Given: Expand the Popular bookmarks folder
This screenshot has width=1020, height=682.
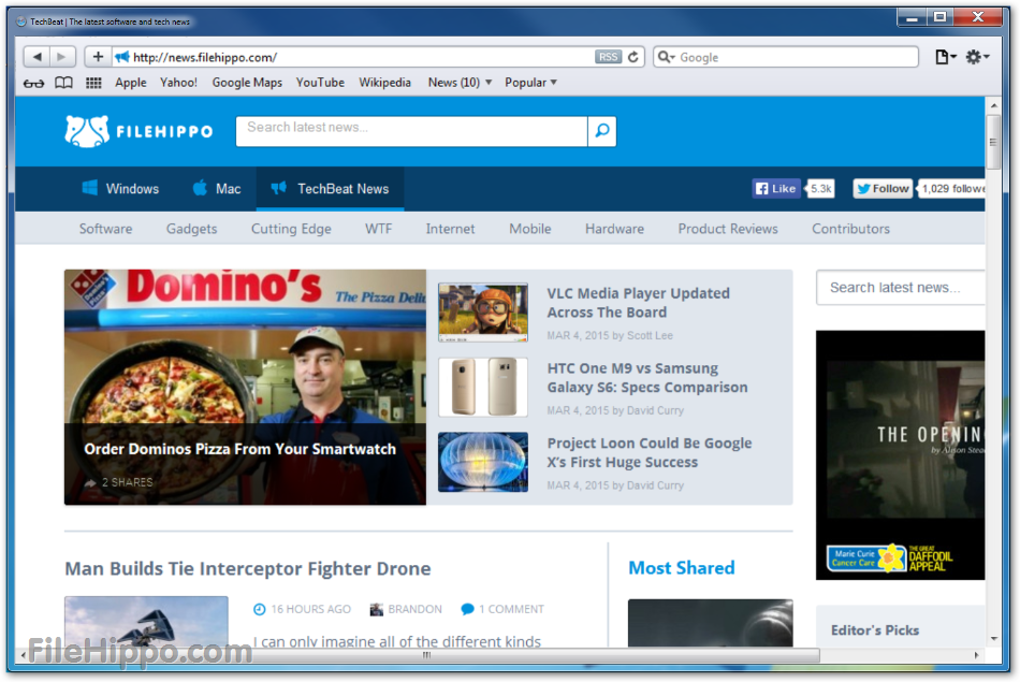Looking at the screenshot, I should [531, 83].
